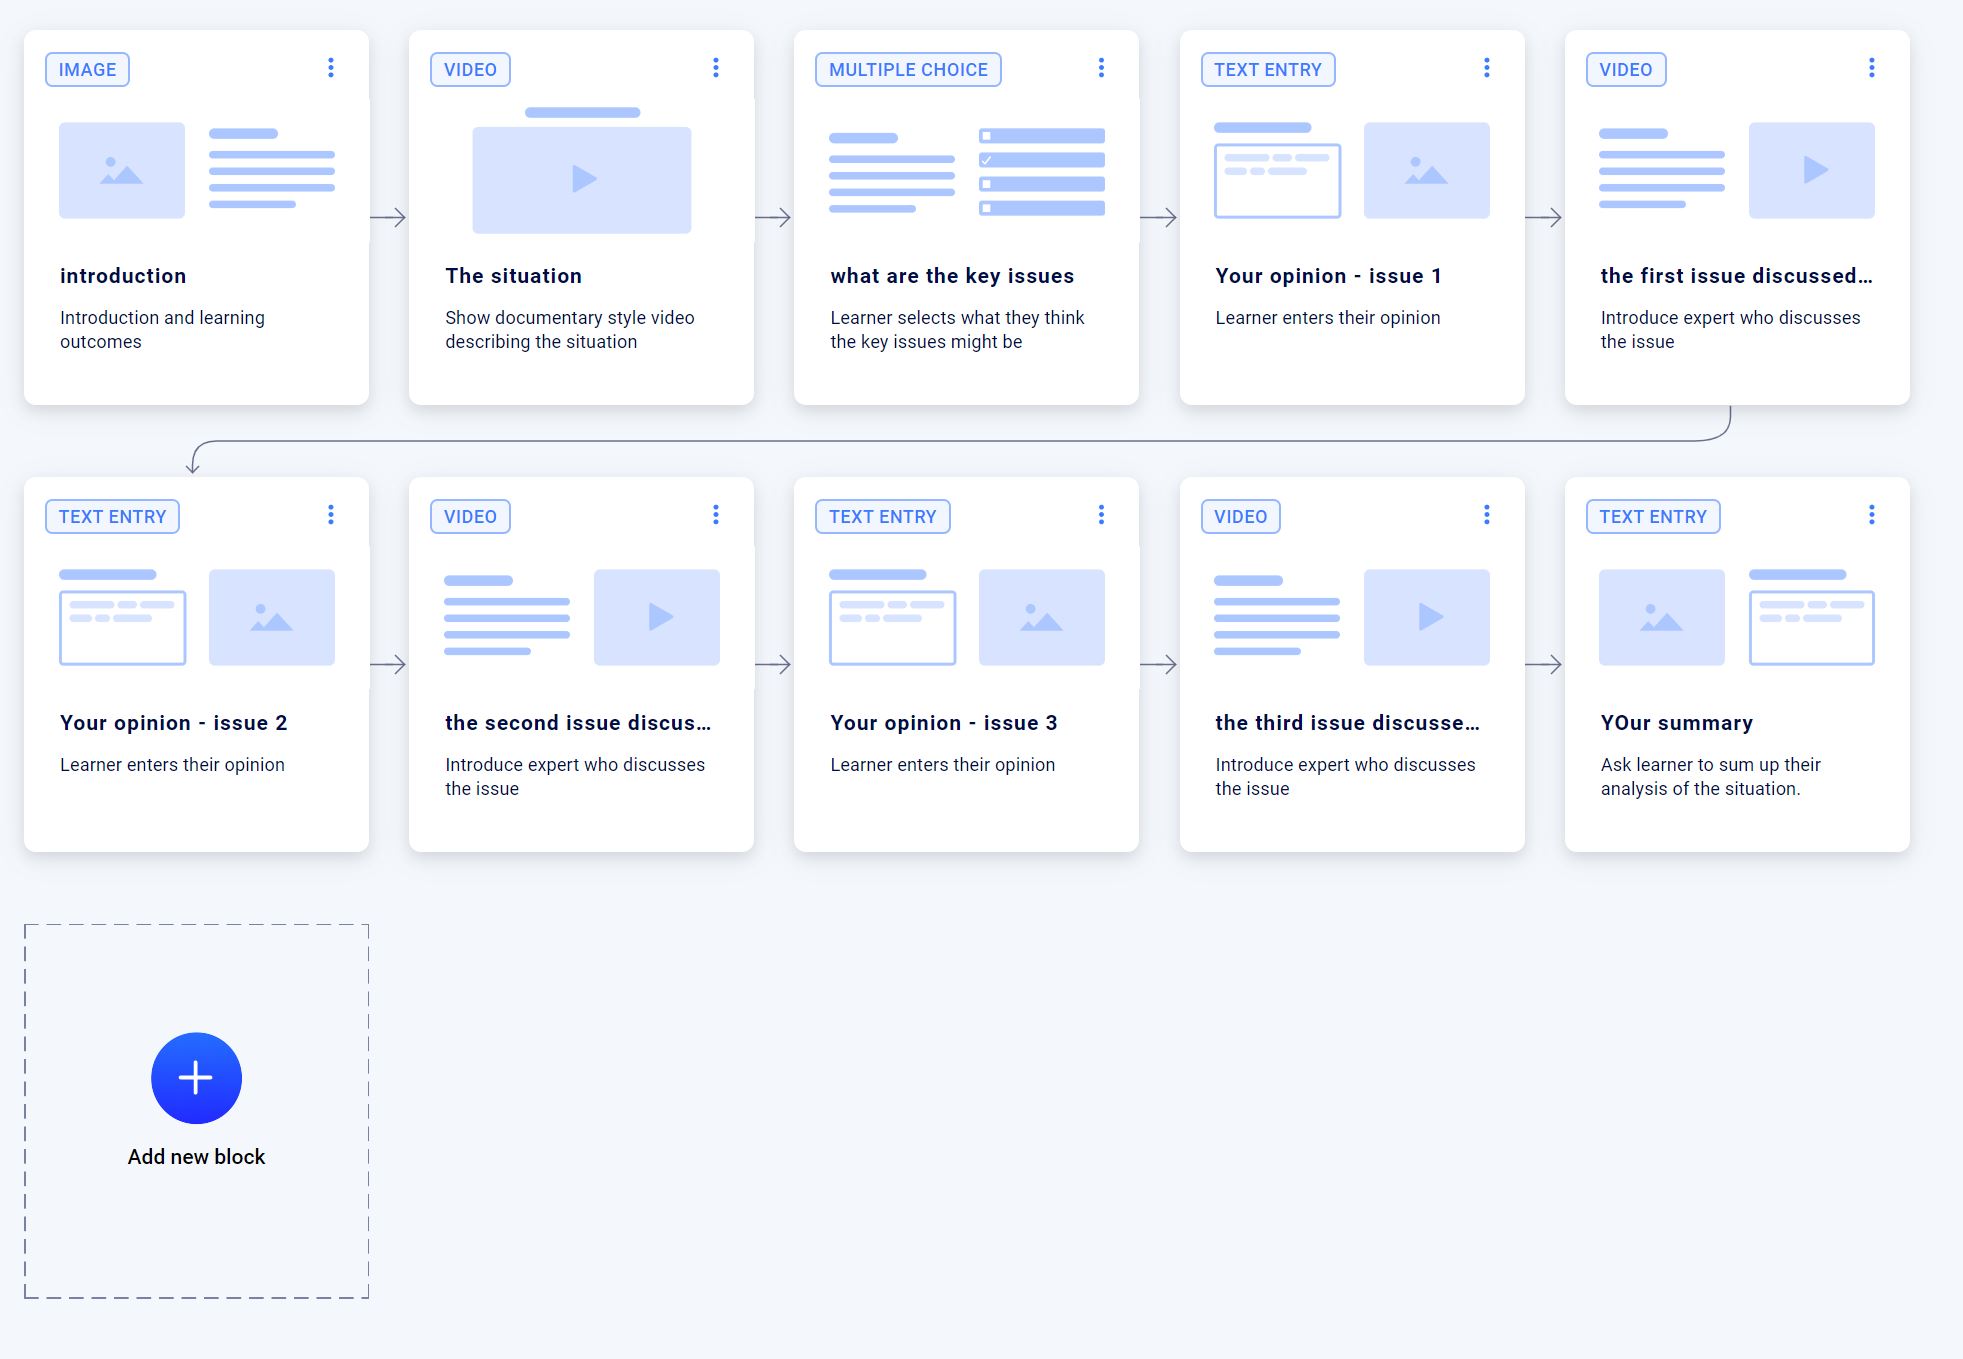The width and height of the screenshot is (1963, 1359).
Task: Click the image placeholder icon in the introduction block
Action: pyautogui.click(x=121, y=170)
